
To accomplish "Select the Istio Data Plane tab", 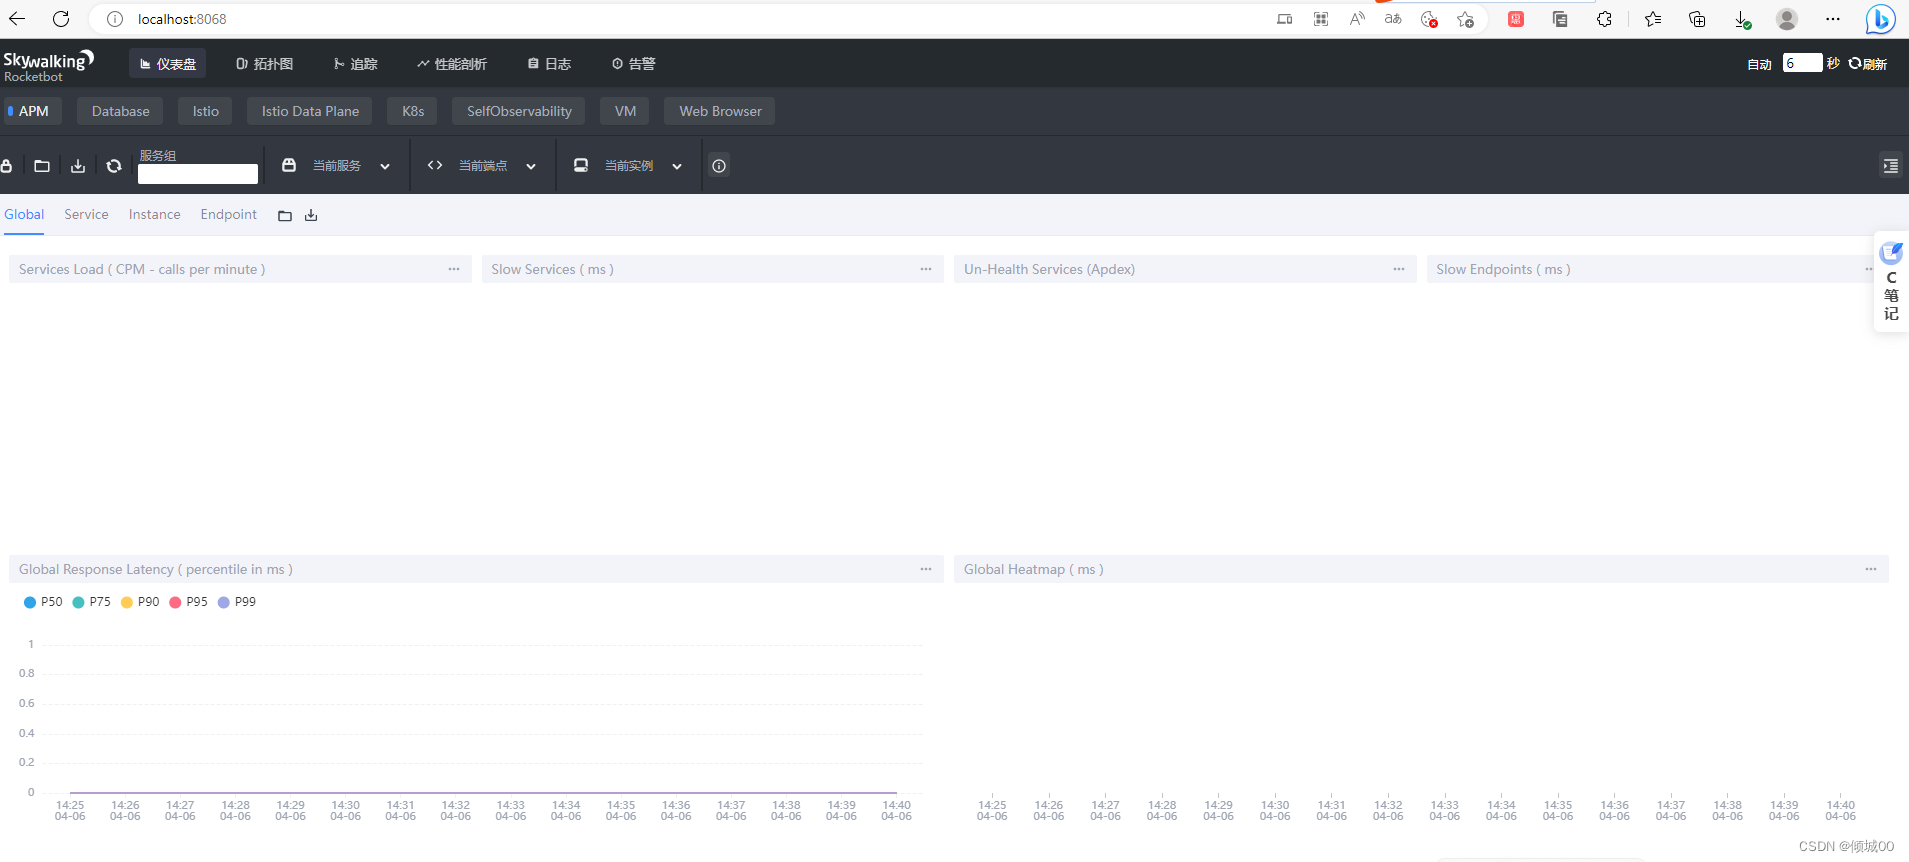I will click(310, 111).
